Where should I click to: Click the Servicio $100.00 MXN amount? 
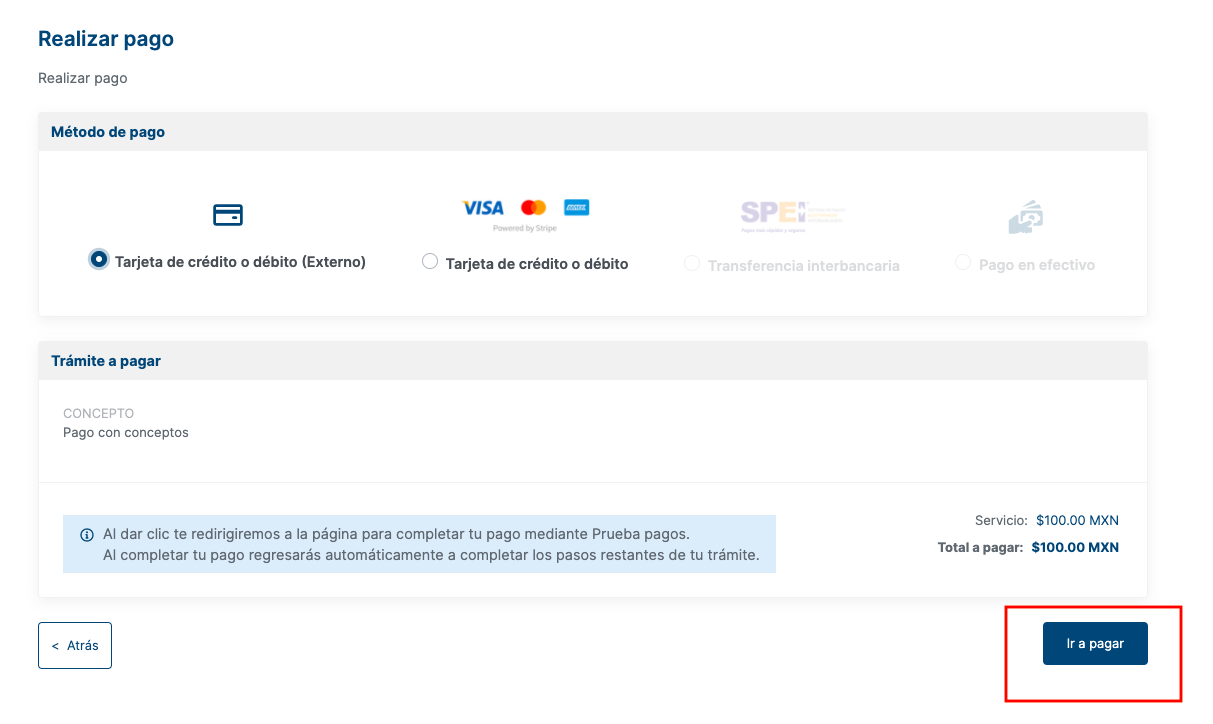(x=1077, y=521)
